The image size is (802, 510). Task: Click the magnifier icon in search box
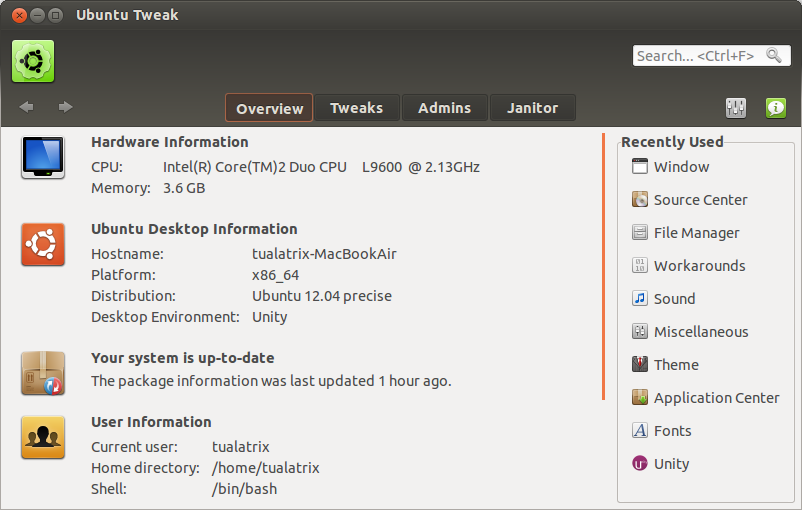[773, 55]
